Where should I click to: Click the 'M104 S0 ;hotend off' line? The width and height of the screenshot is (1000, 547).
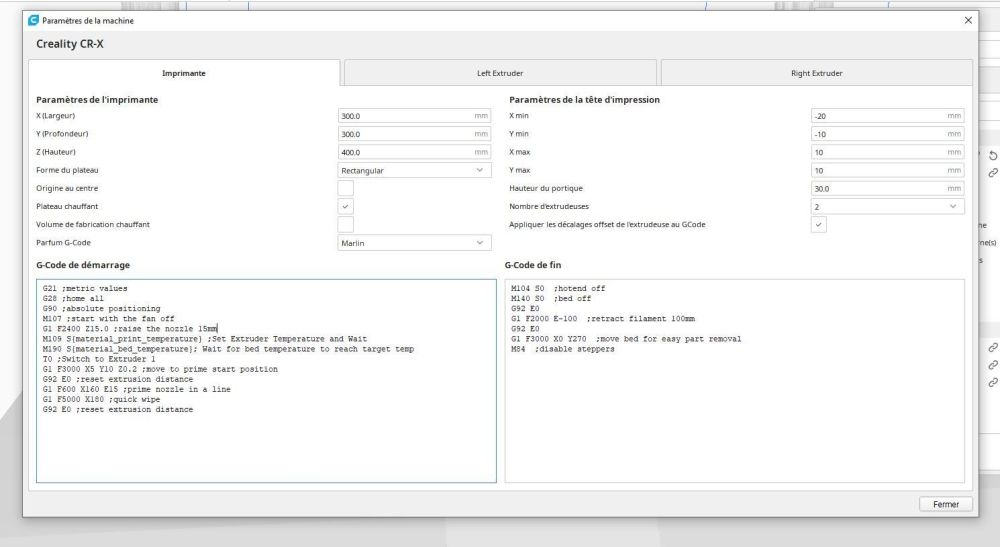coord(558,288)
